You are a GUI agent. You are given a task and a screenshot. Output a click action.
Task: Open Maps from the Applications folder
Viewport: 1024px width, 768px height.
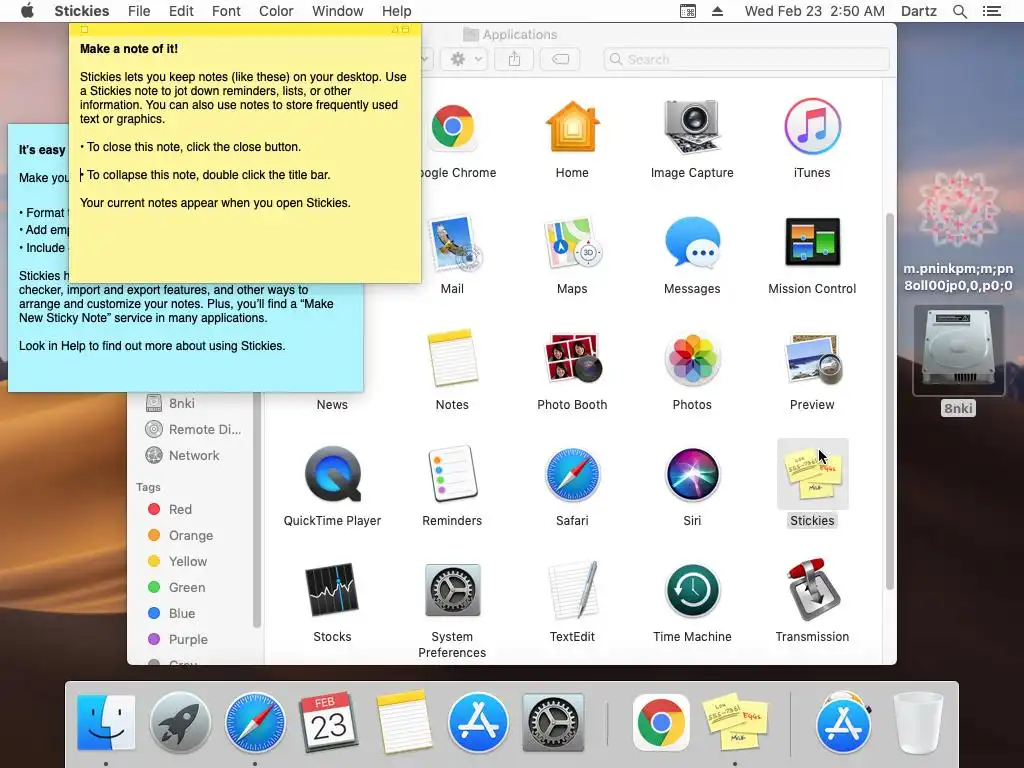pos(572,243)
